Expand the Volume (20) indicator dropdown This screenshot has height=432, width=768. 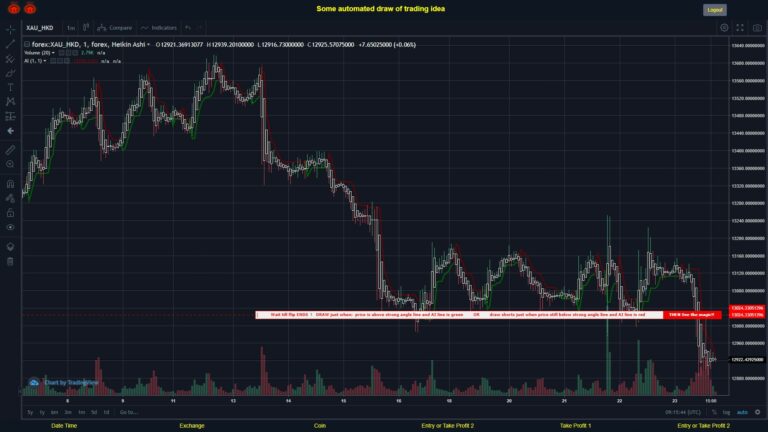(53, 53)
